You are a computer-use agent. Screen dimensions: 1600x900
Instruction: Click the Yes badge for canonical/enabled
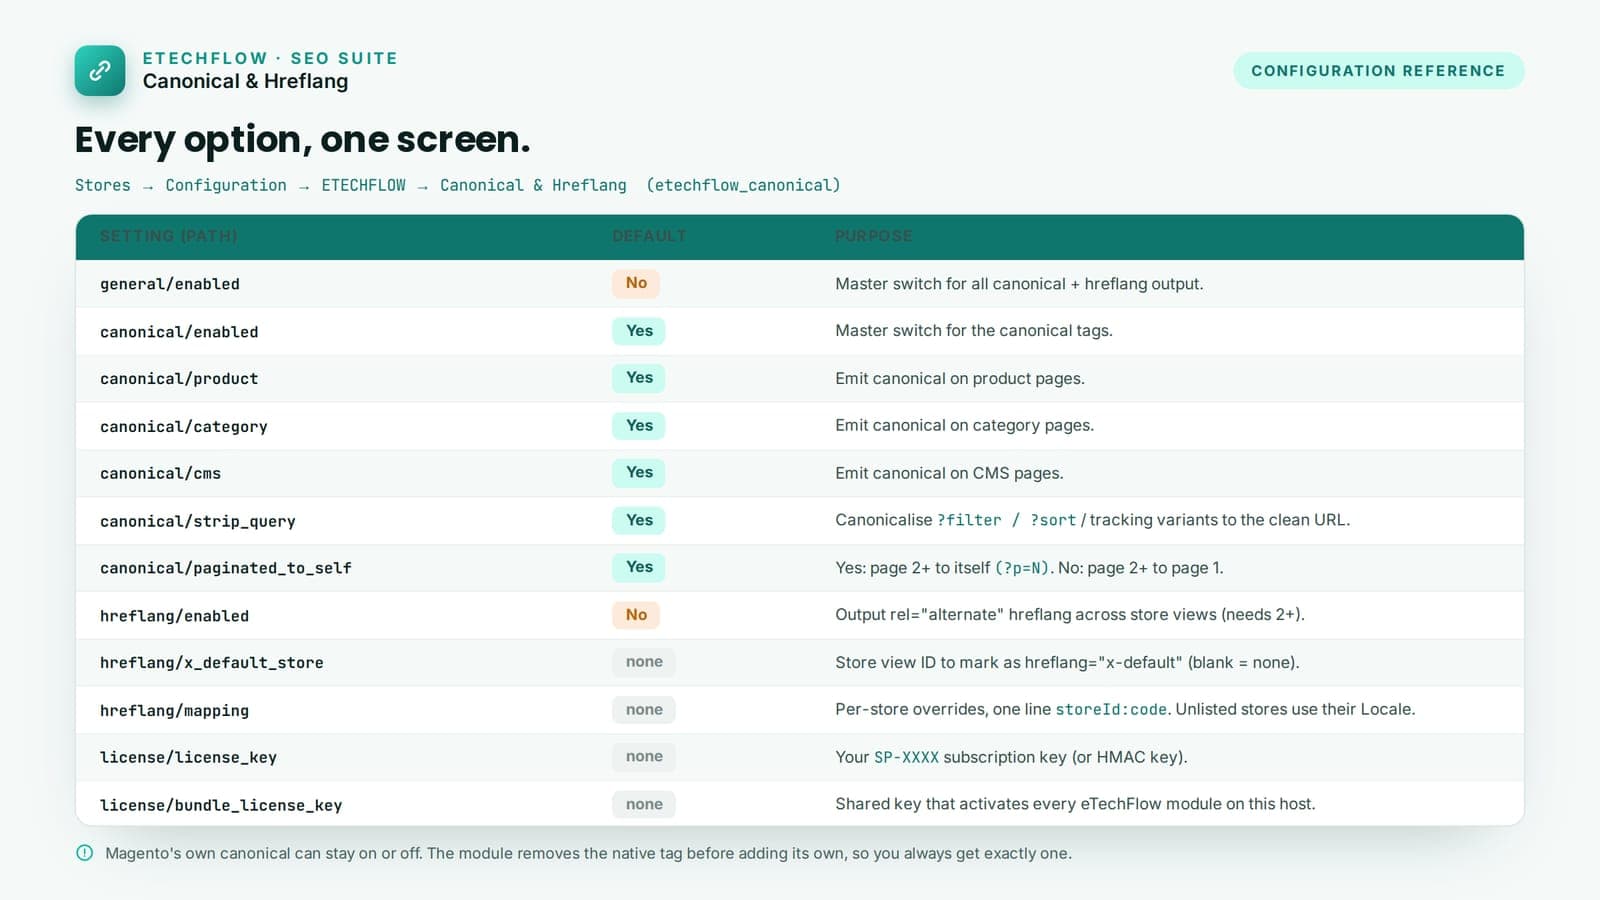click(639, 331)
